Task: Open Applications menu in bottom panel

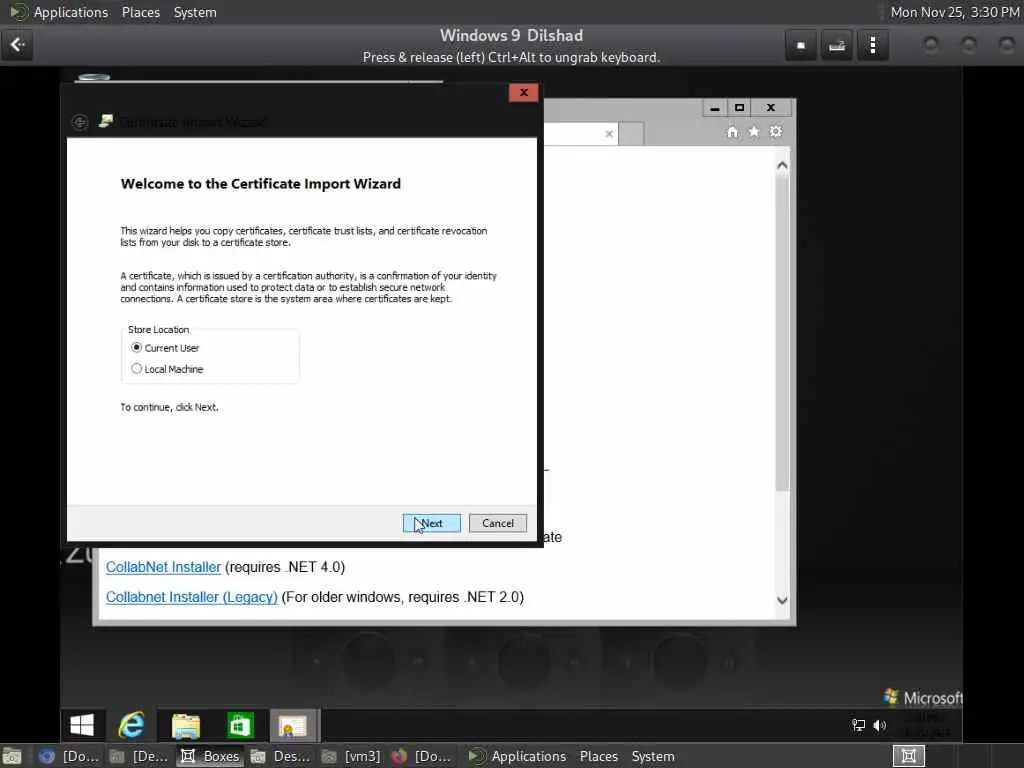Action: (x=517, y=756)
